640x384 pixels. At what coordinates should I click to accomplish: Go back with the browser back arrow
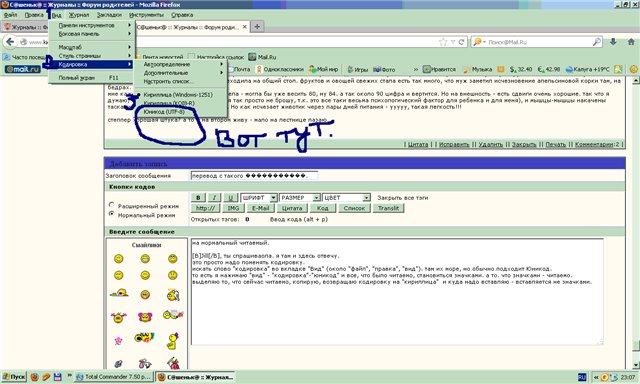point(10,42)
